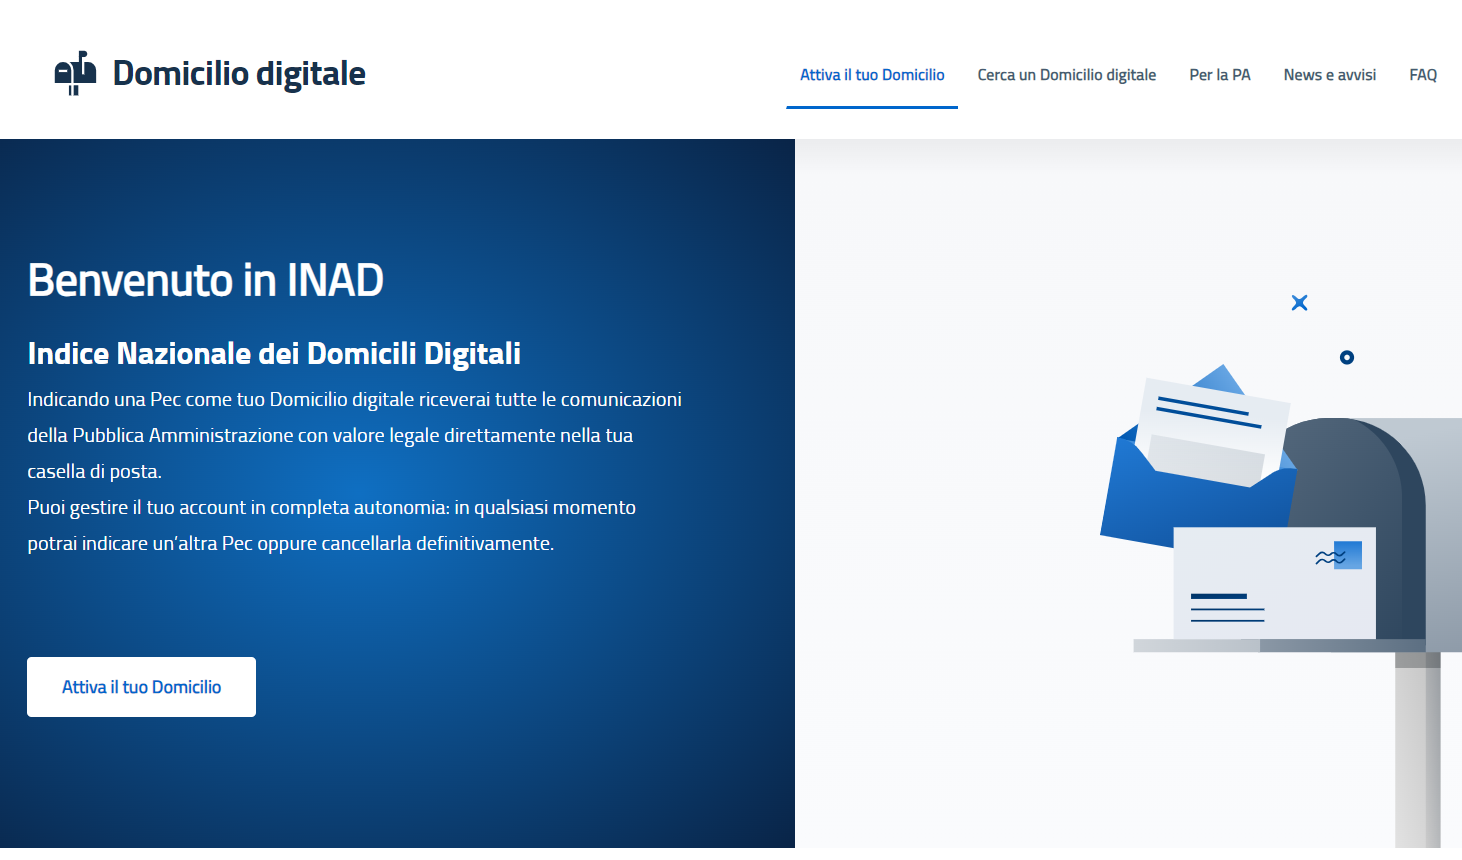Go to Cerca un Domicilio digitale
The width and height of the screenshot is (1462, 860).
tap(1067, 75)
